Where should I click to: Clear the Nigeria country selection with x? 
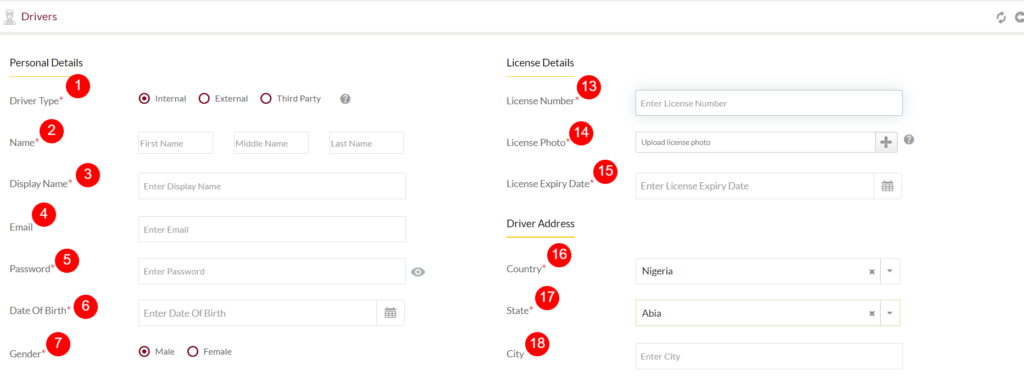[871, 272]
